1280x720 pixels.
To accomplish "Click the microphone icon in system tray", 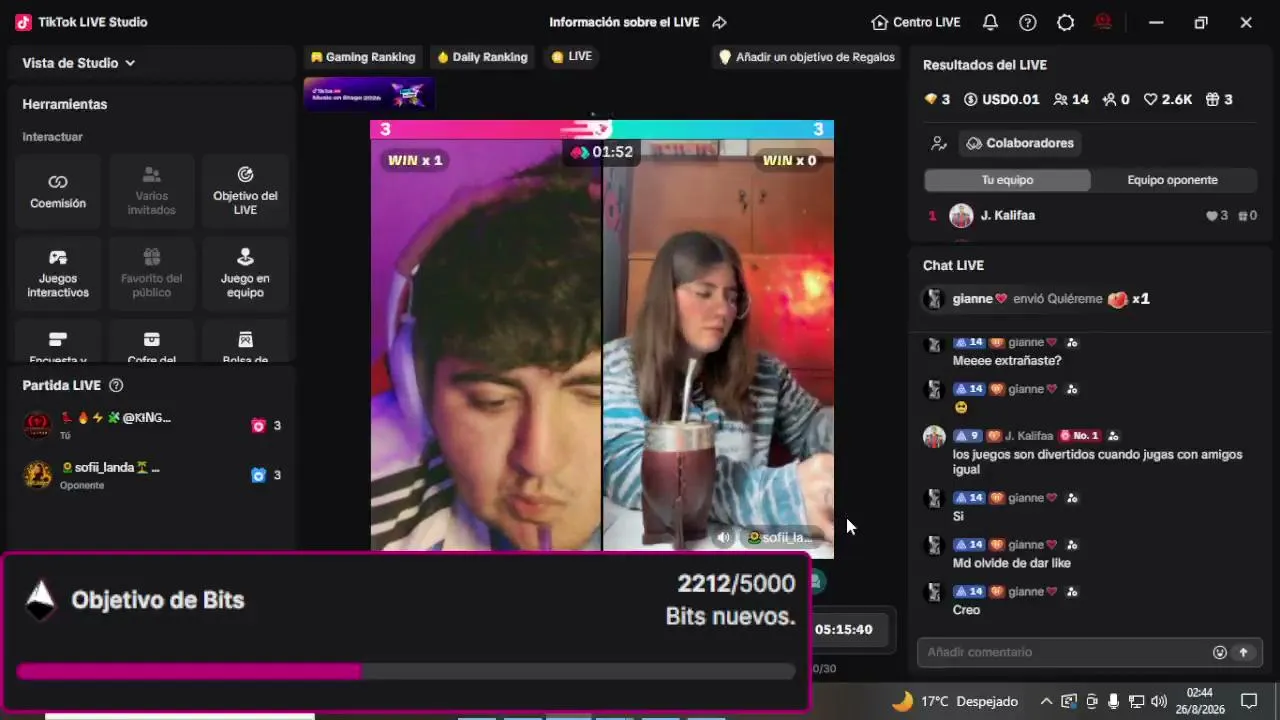I will 1113,701.
